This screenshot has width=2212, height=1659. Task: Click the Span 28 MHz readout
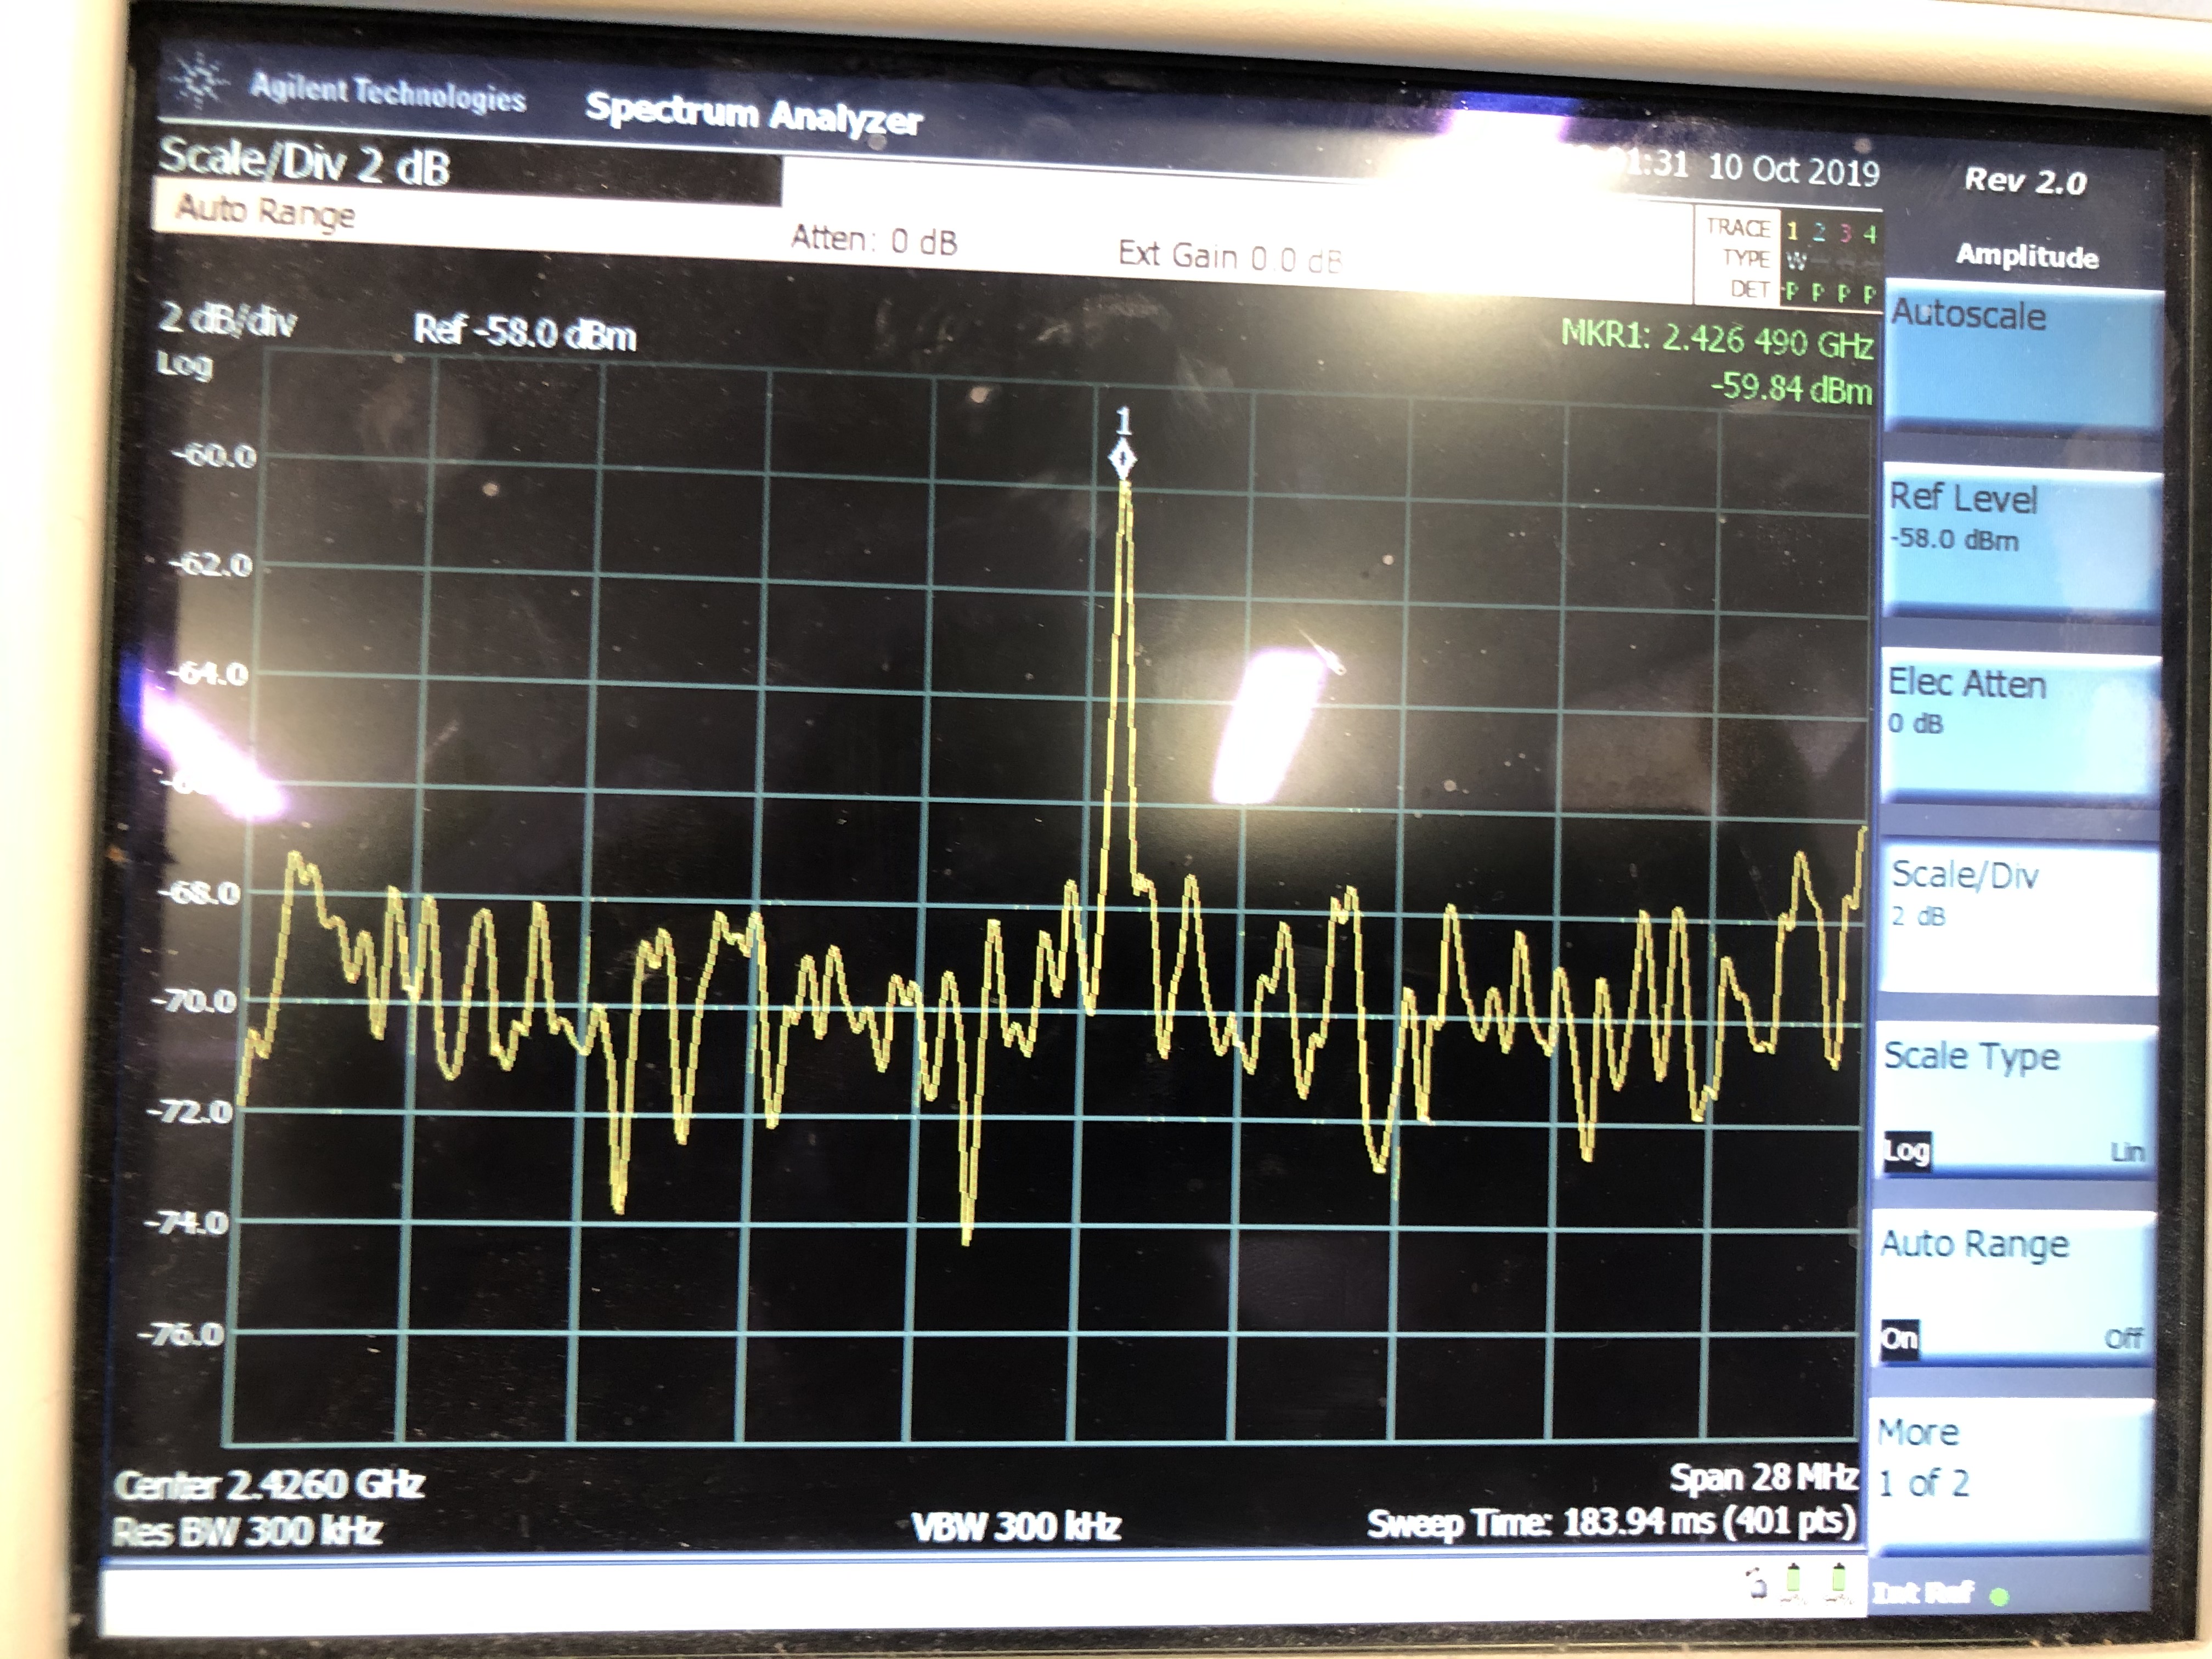pos(1763,1477)
